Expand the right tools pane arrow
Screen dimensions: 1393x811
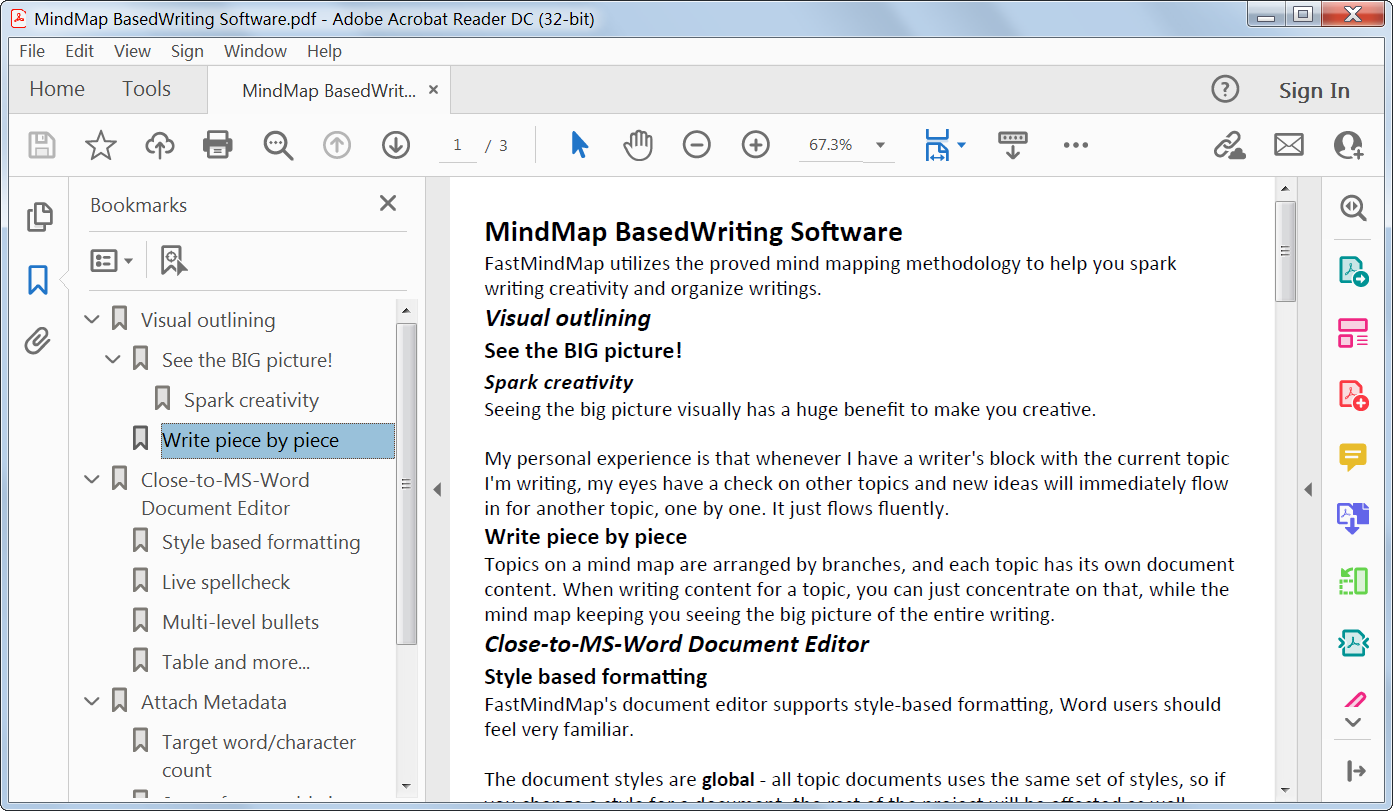tap(1309, 489)
